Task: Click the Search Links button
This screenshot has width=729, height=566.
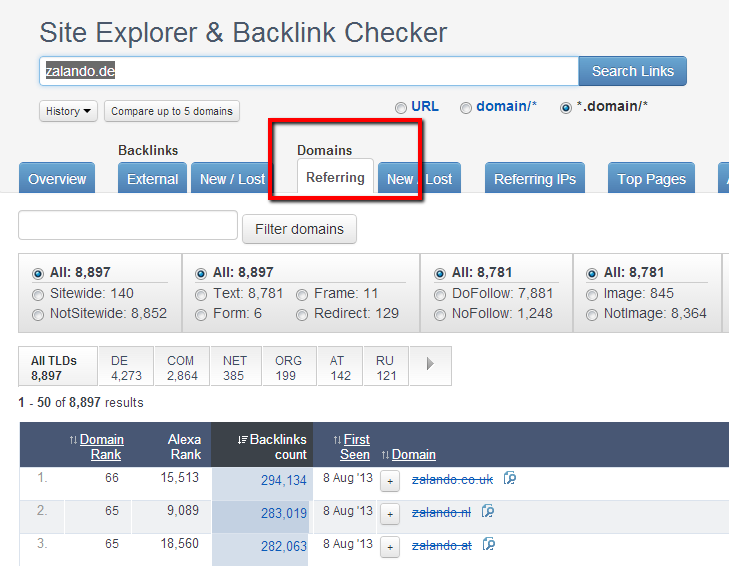Action: (x=632, y=71)
